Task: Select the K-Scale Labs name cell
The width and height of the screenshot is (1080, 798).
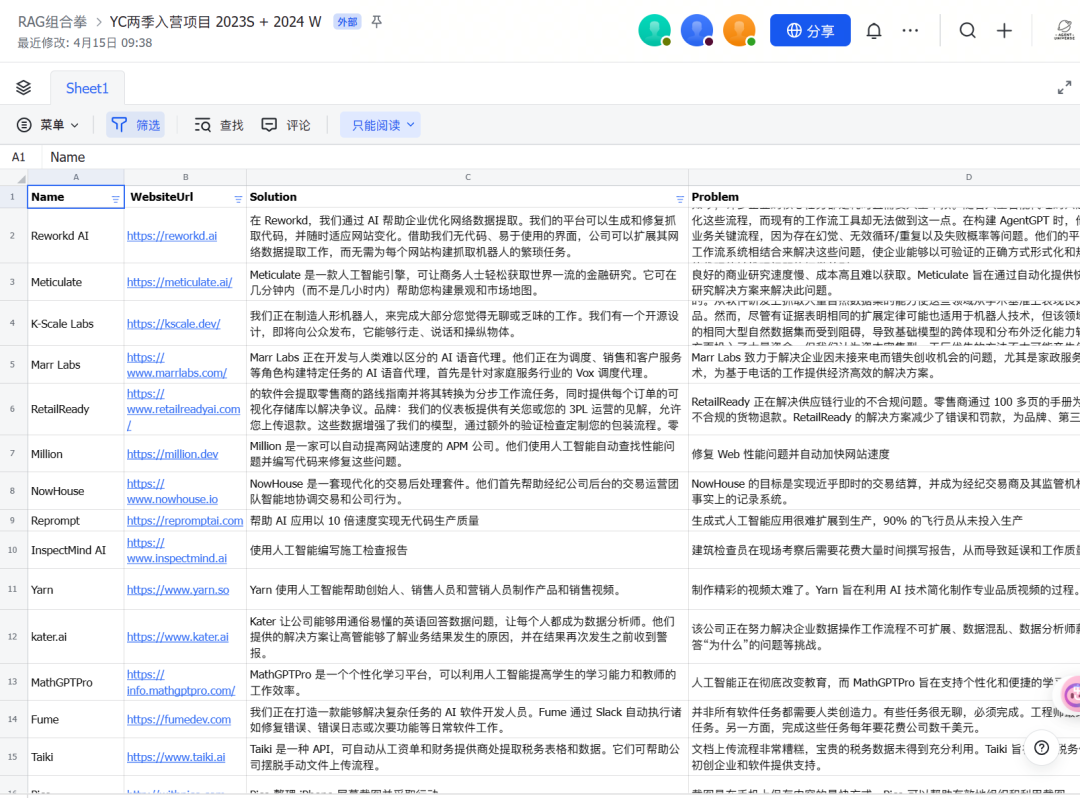Action: point(76,324)
